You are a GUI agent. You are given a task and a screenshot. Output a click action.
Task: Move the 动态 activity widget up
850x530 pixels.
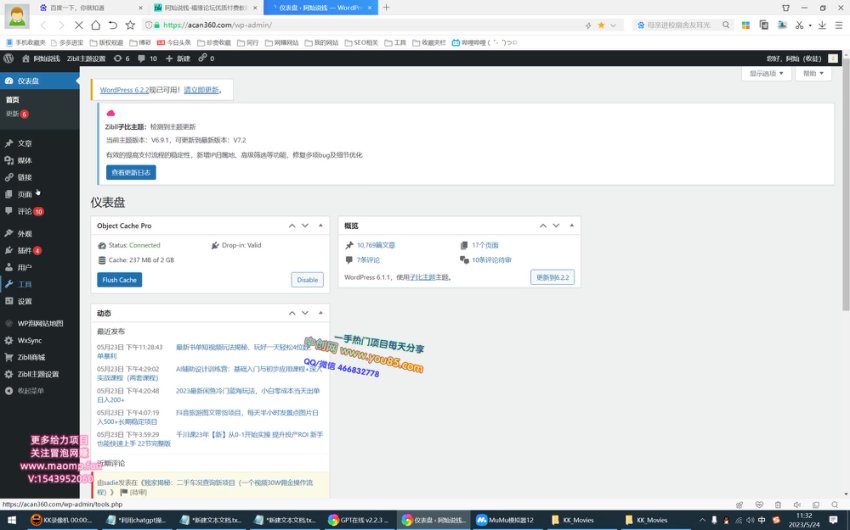coord(292,313)
